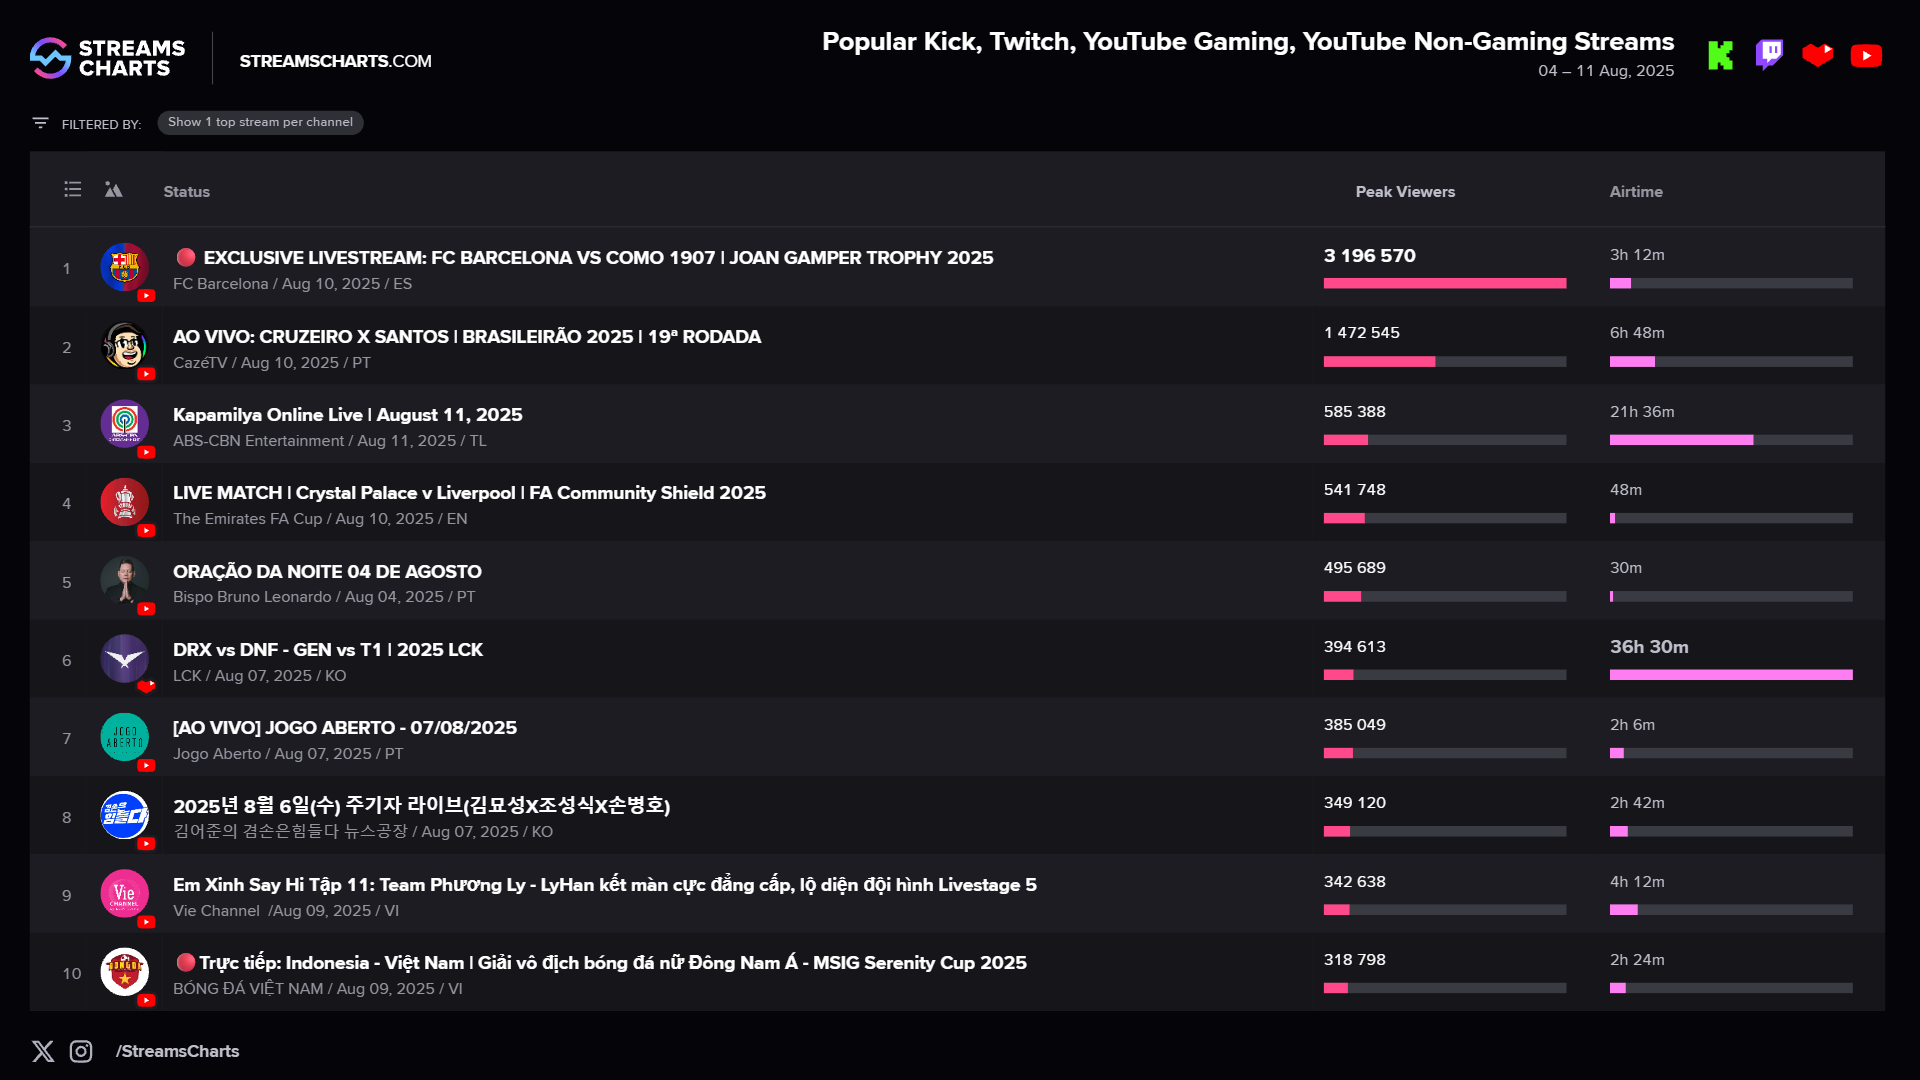Open the STREAMSCHARTS.COM link
The width and height of the screenshot is (1920, 1080).
[x=336, y=61]
